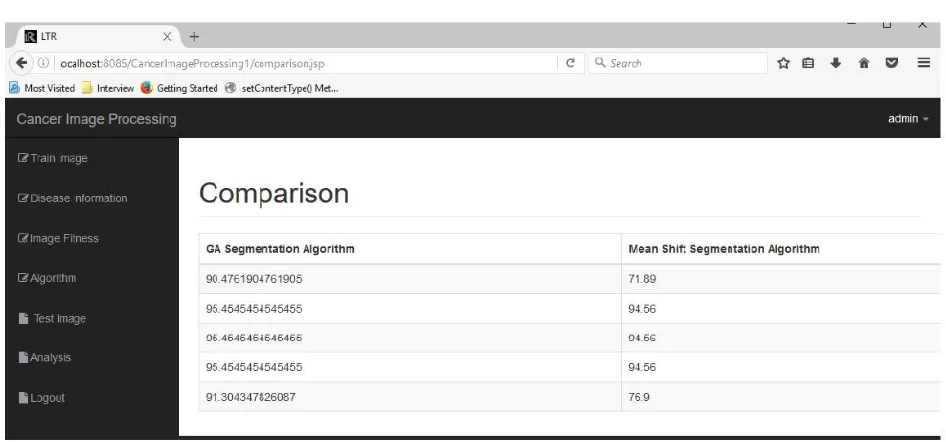Click the site info icon in the address bar

coord(43,63)
